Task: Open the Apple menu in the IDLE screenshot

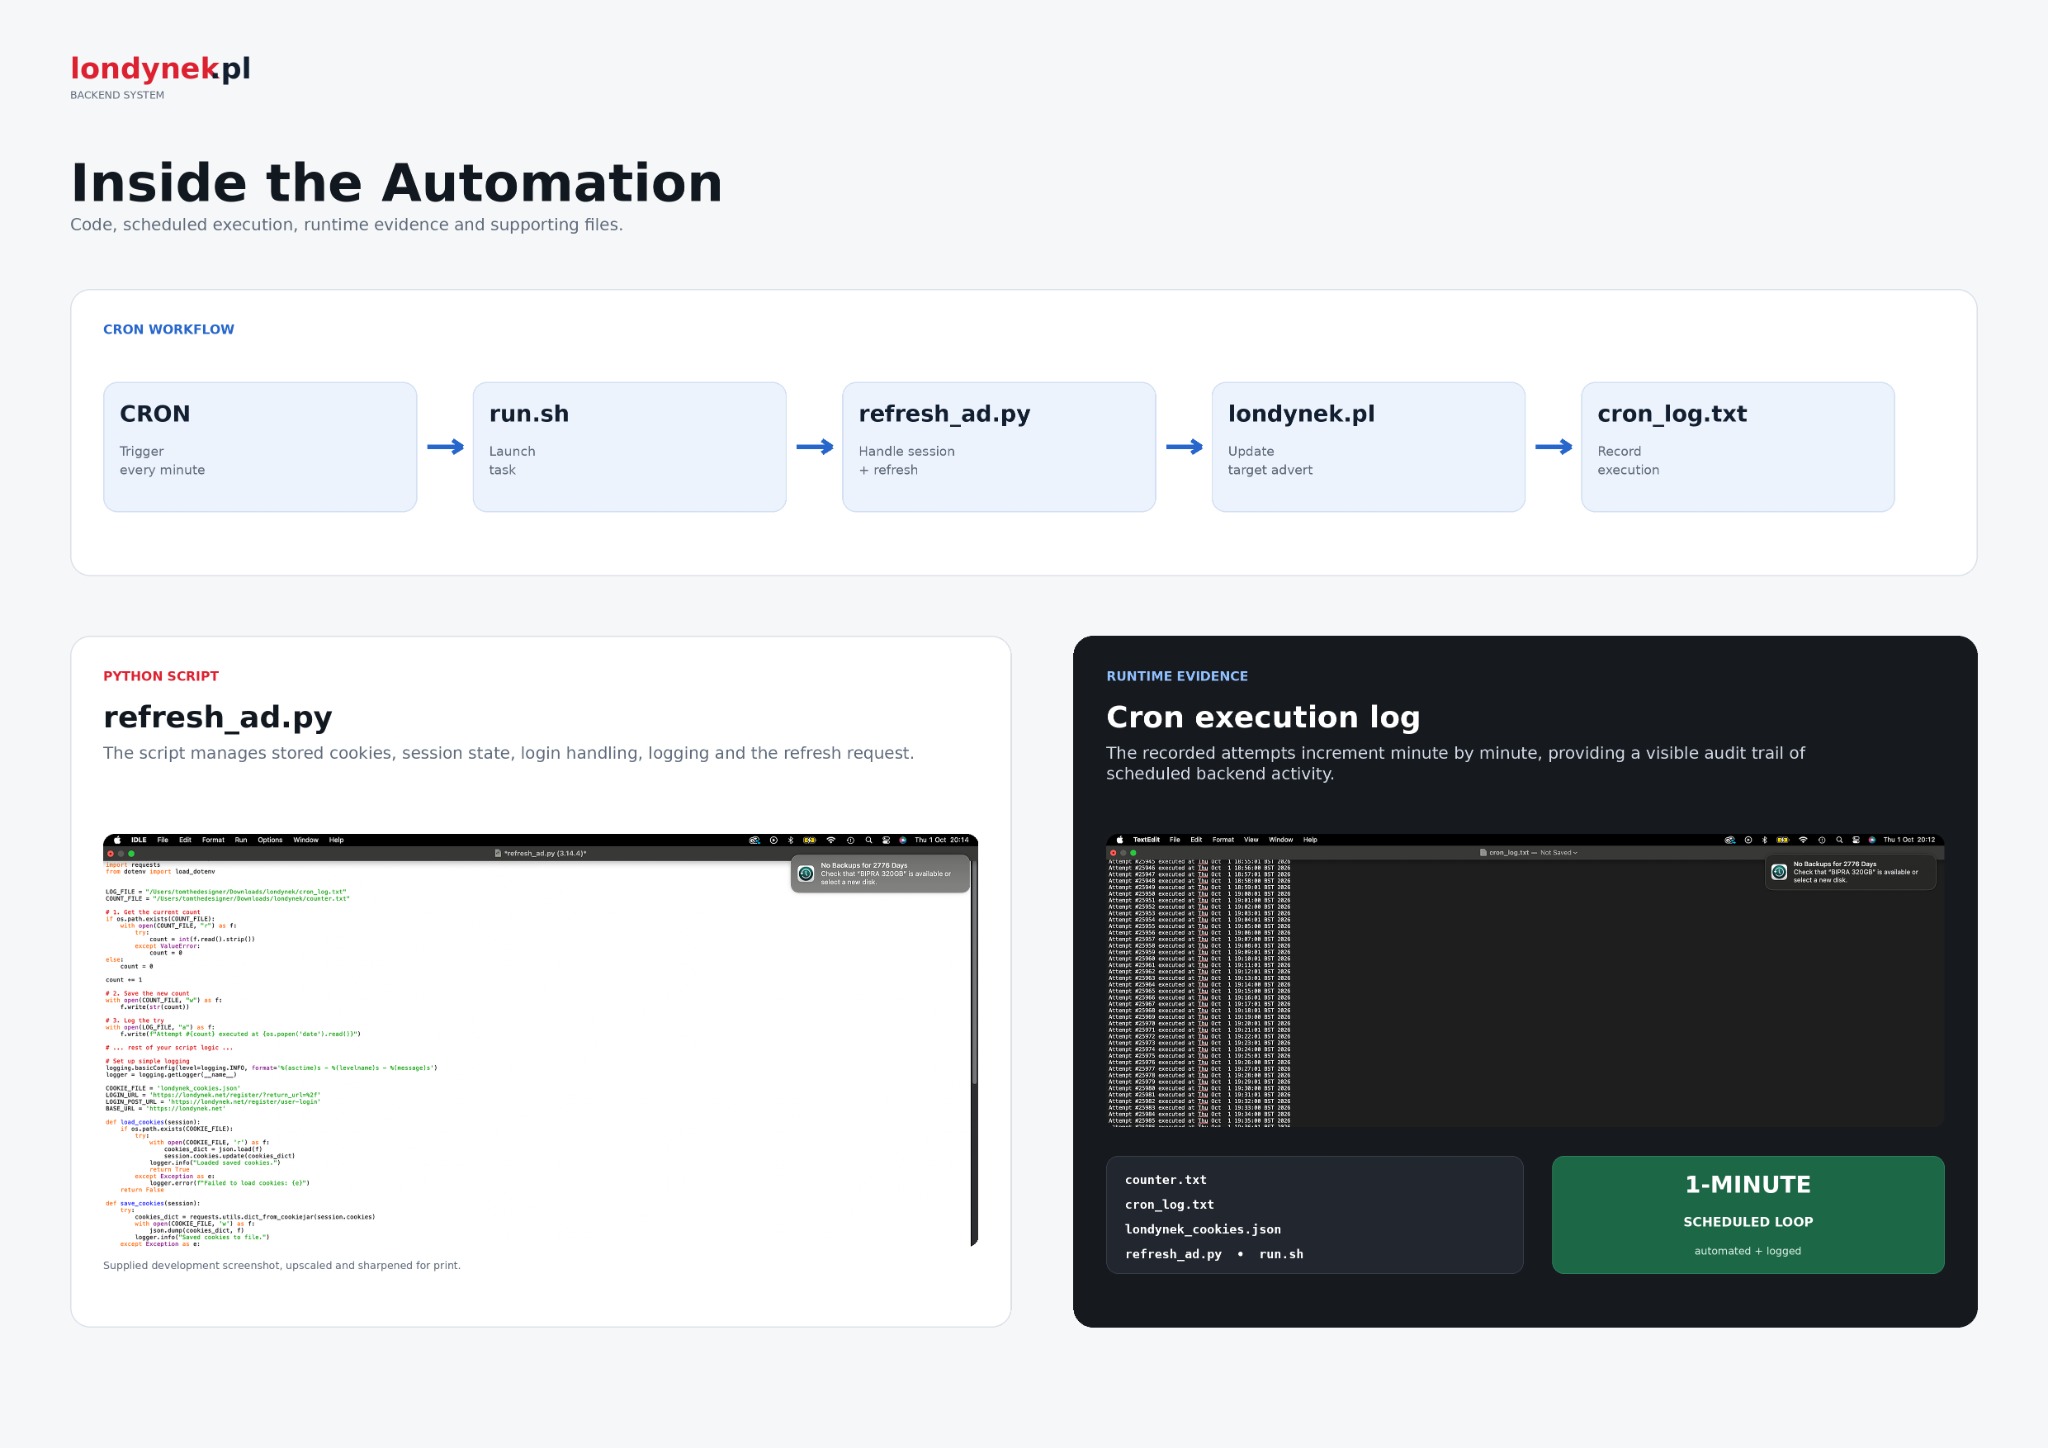Action: (x=117, y=840)
